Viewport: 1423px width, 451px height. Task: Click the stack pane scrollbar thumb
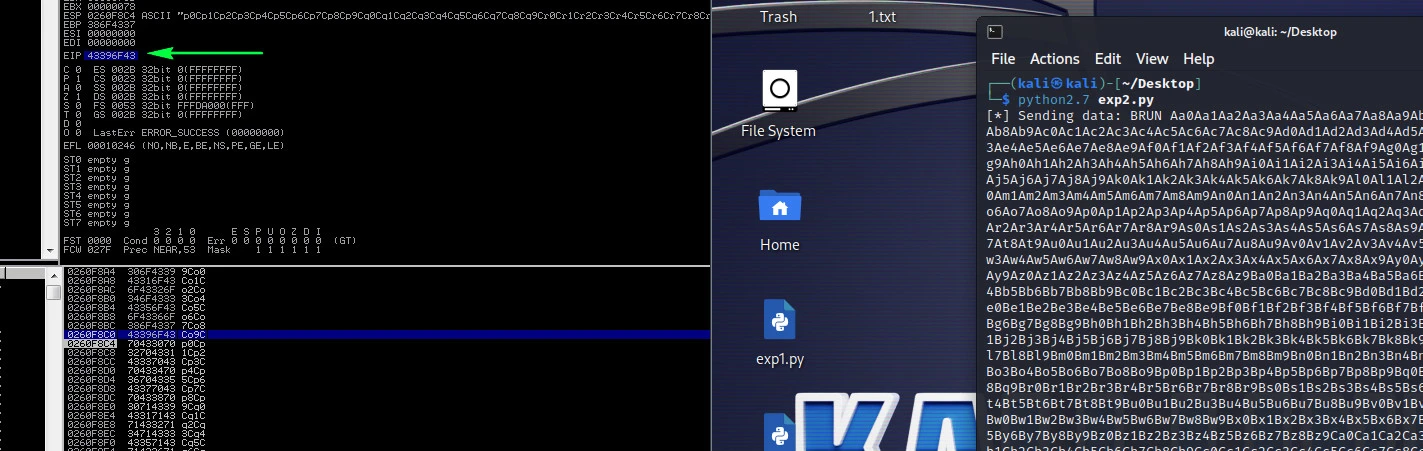click(52, 290)
